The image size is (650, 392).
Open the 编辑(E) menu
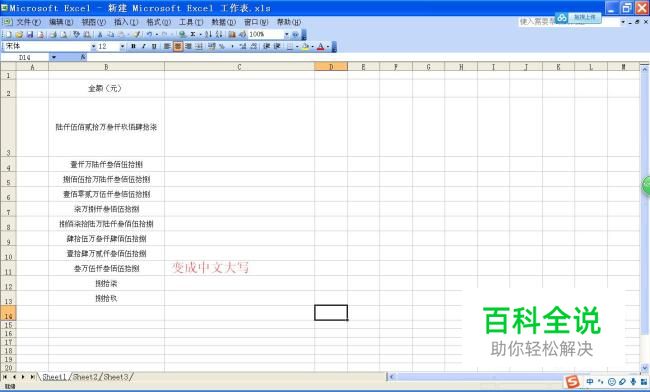61,22
